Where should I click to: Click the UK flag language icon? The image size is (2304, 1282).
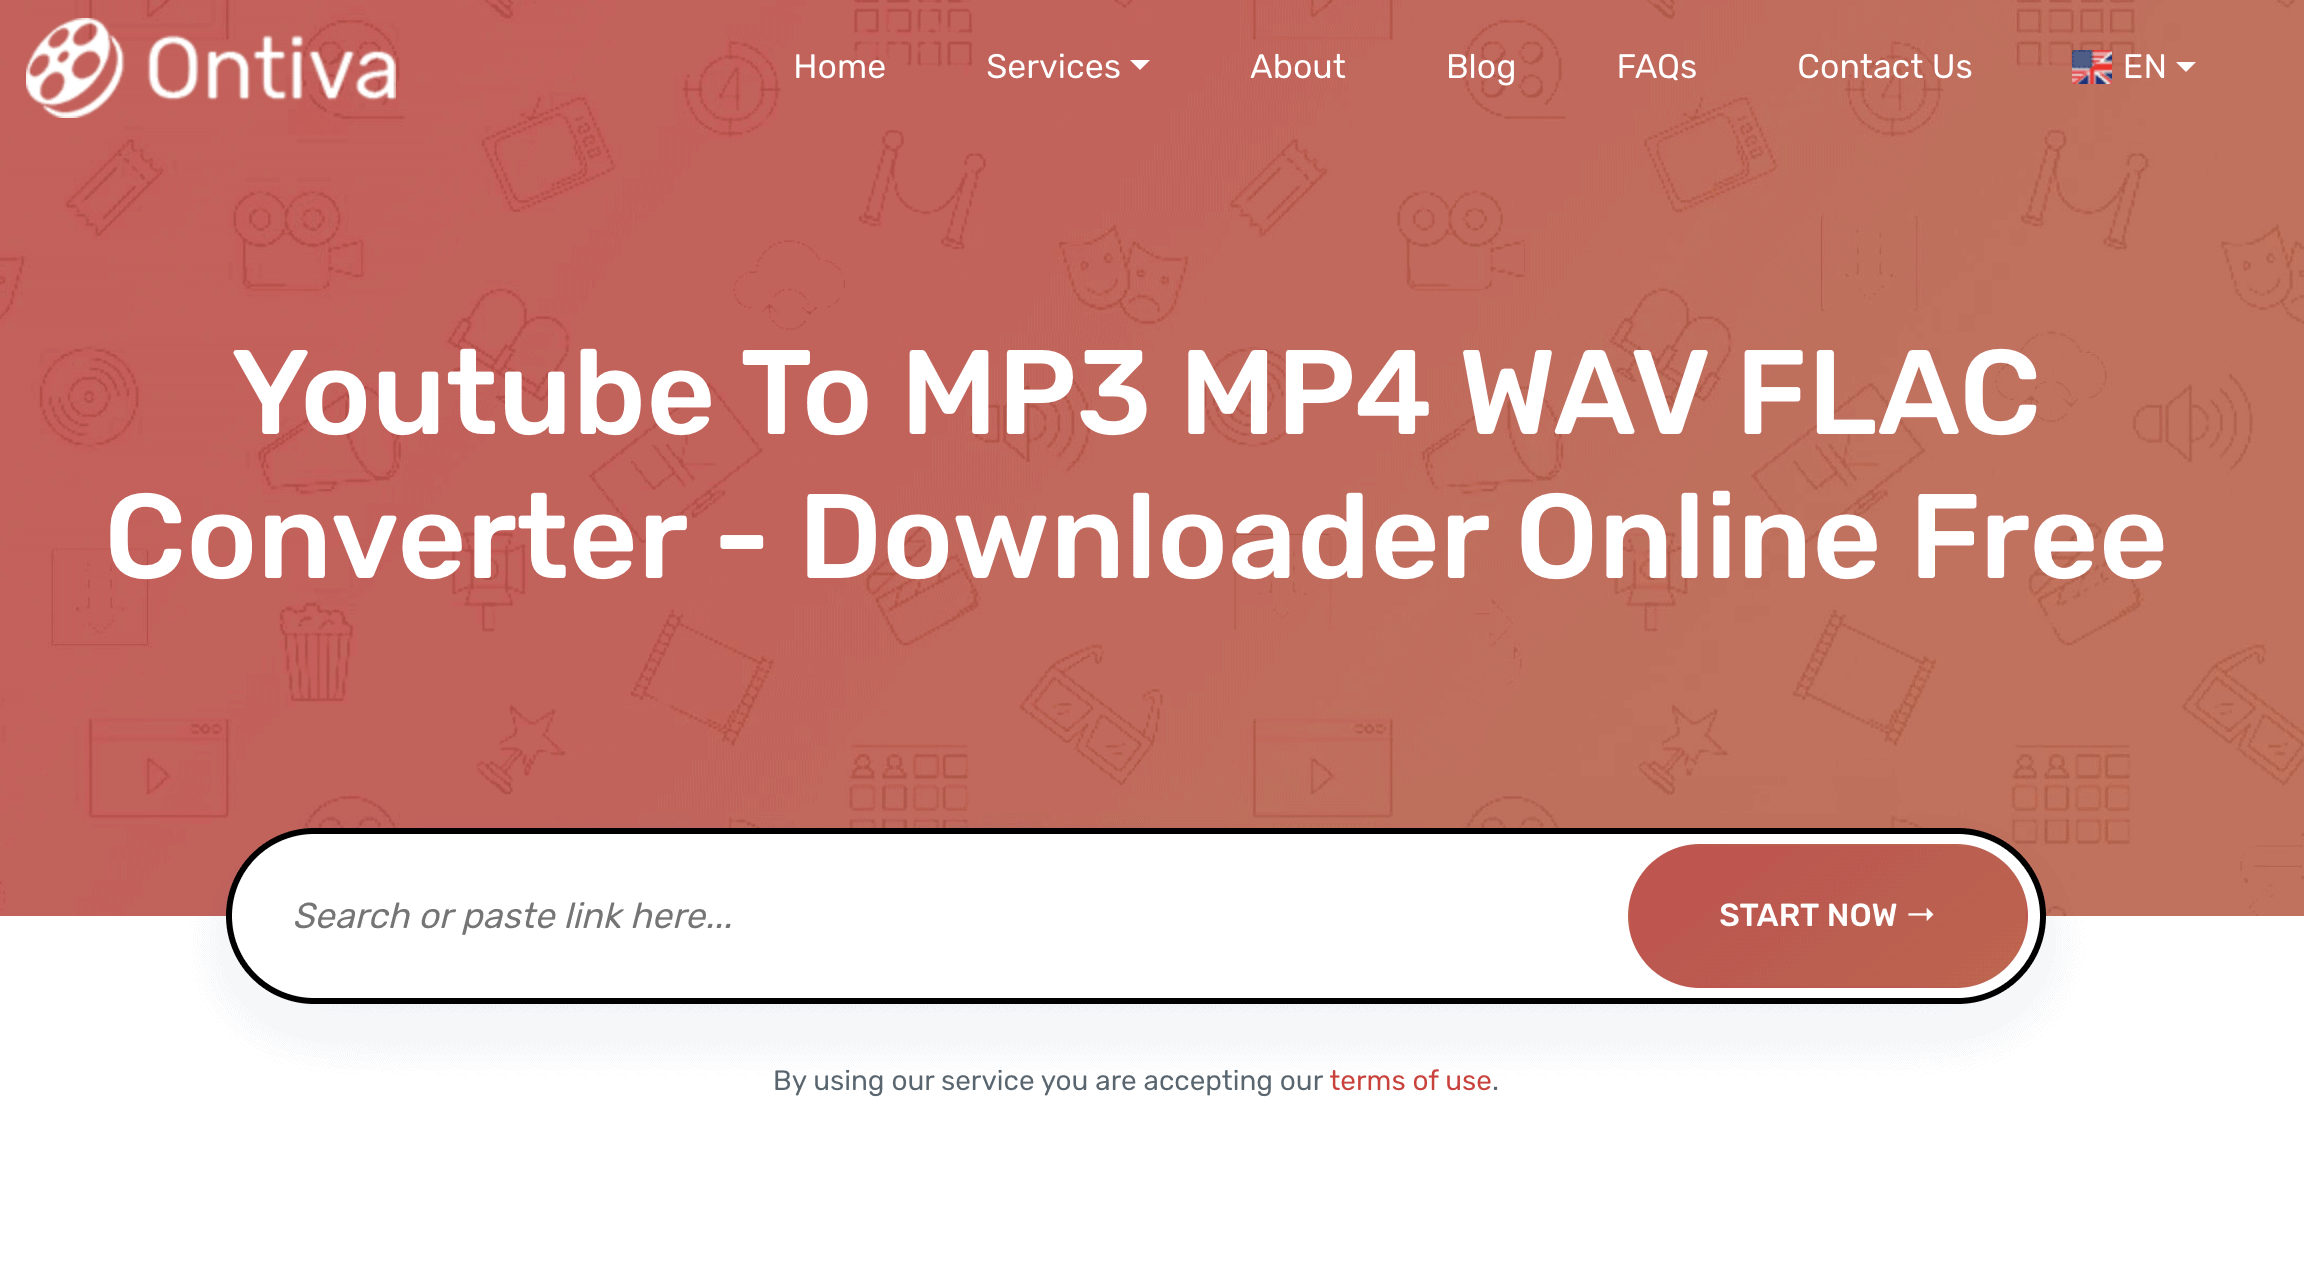2088,65
